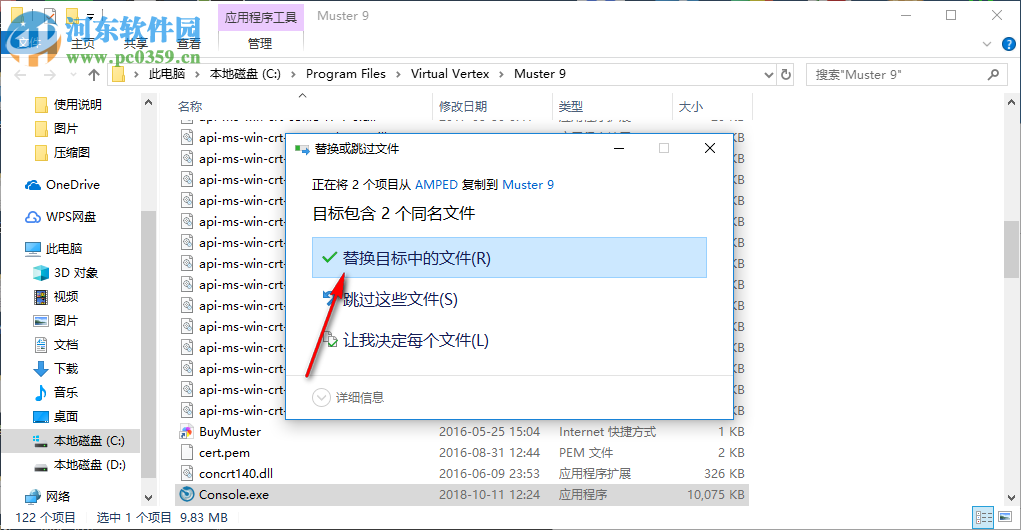Close the replace or skip files dialog

[710, 148]
